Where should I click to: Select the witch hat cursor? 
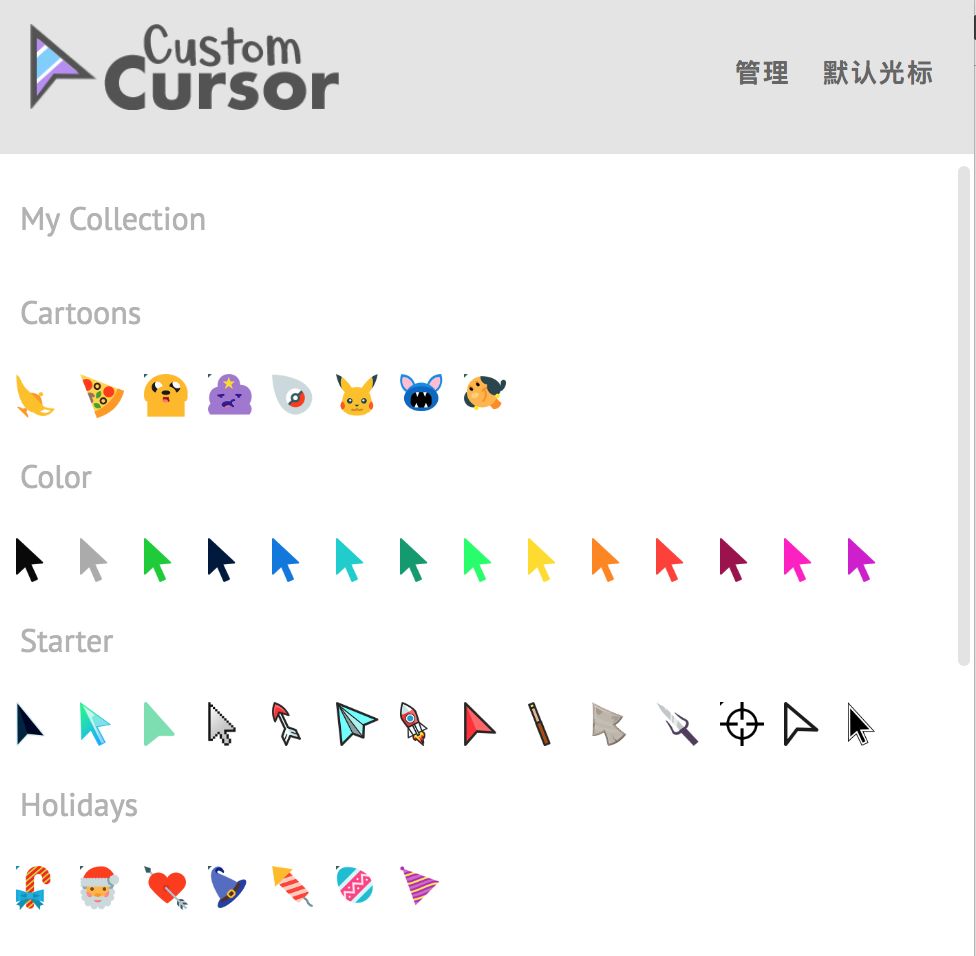pos(227,887)
